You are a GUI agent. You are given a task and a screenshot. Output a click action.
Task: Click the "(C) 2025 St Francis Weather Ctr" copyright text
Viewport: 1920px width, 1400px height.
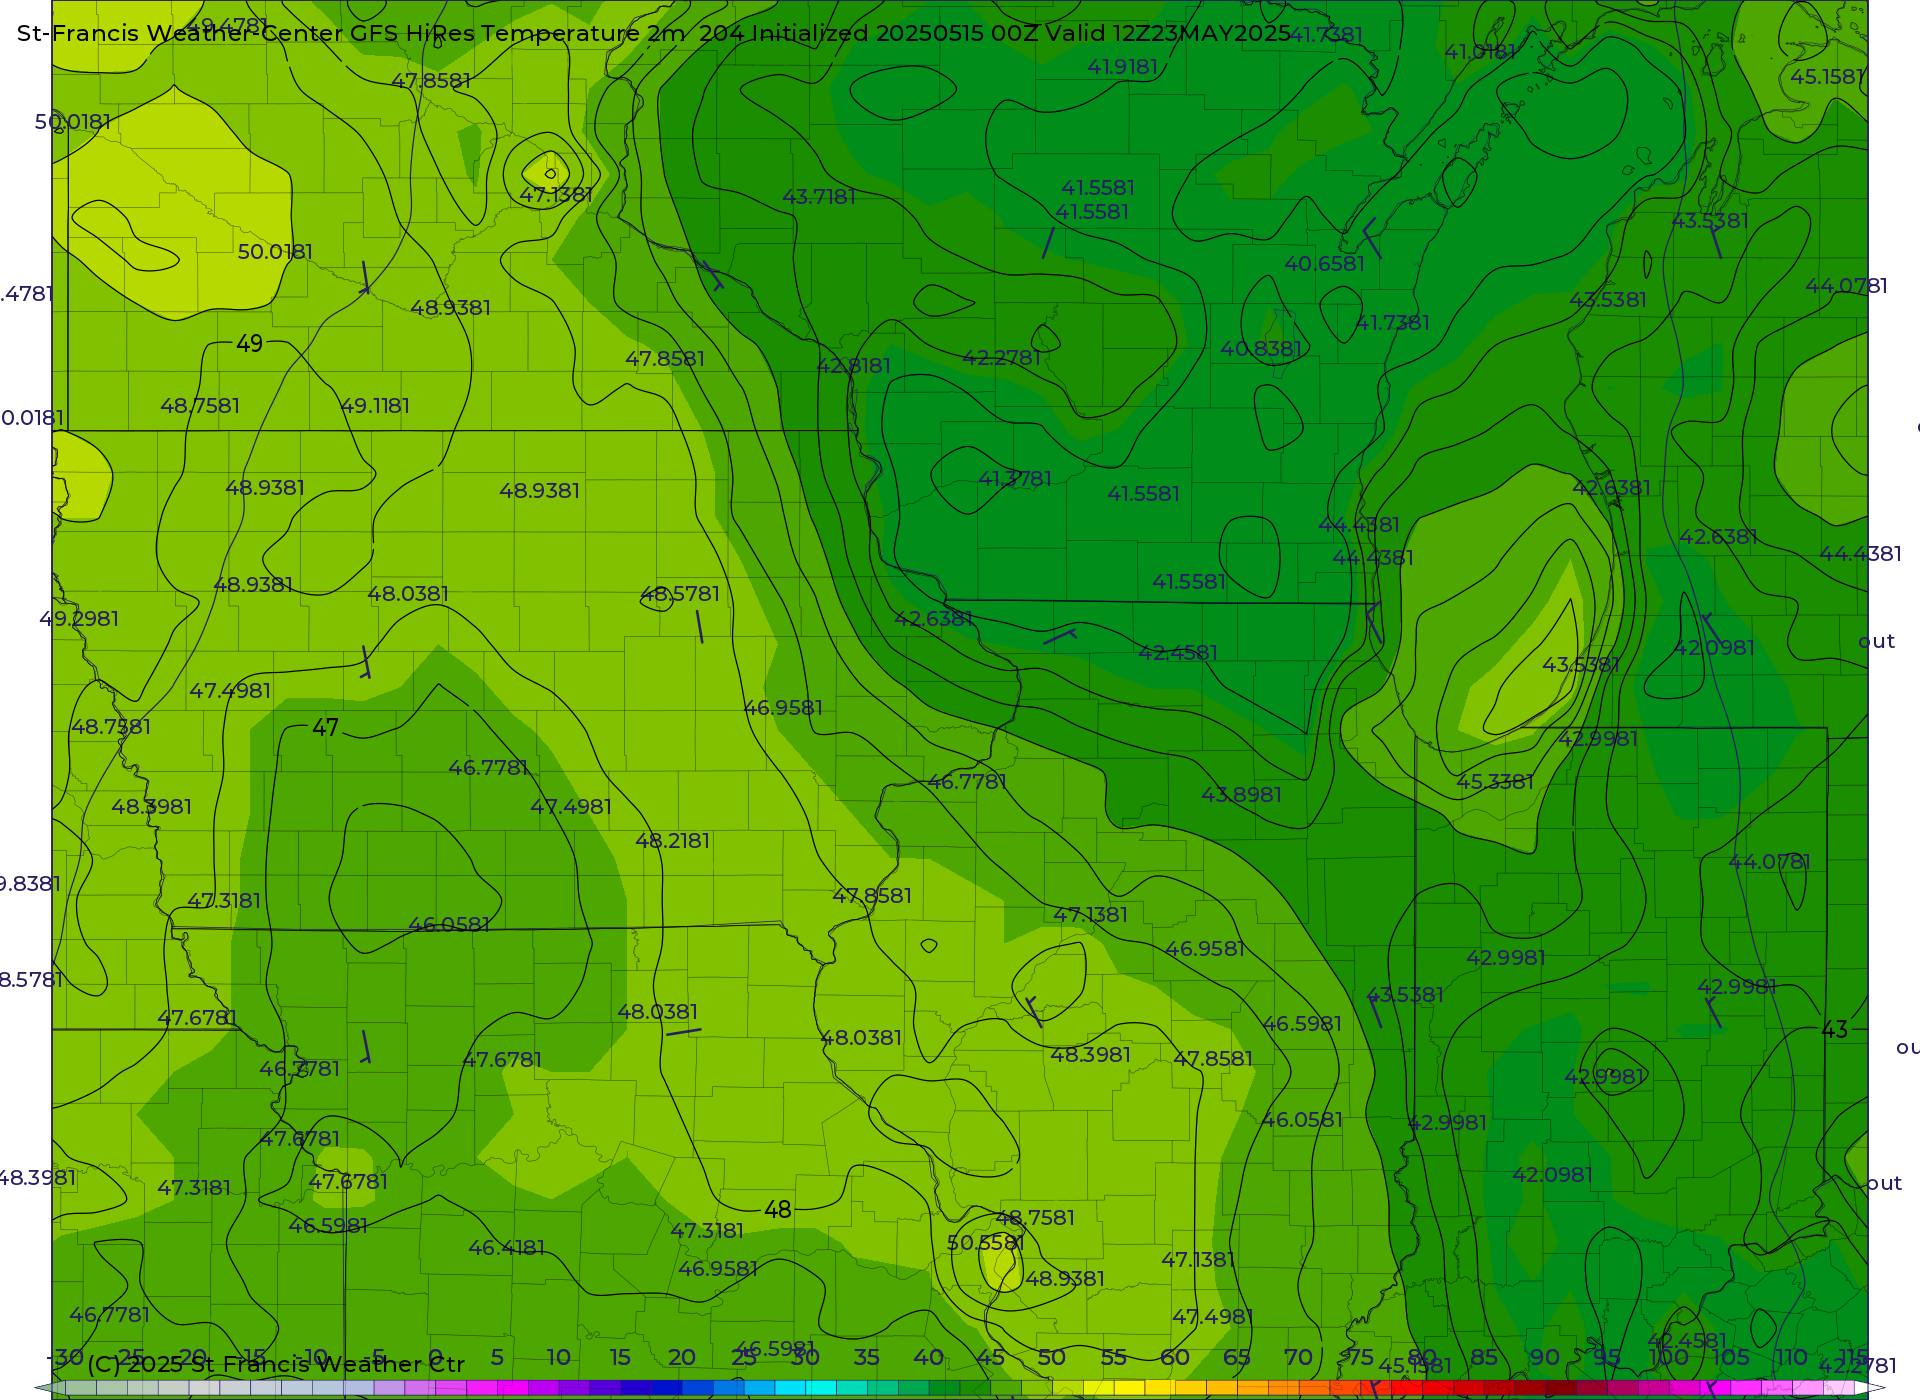276,1364
